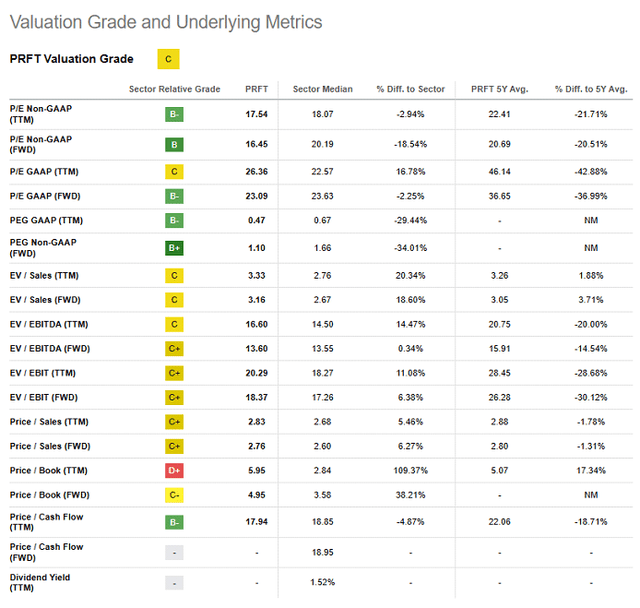Viewport: 640px width, 608px height.
Task: Click the 38.21% diff to sector value
Action: pyautogui.click(x=411, y=495)
